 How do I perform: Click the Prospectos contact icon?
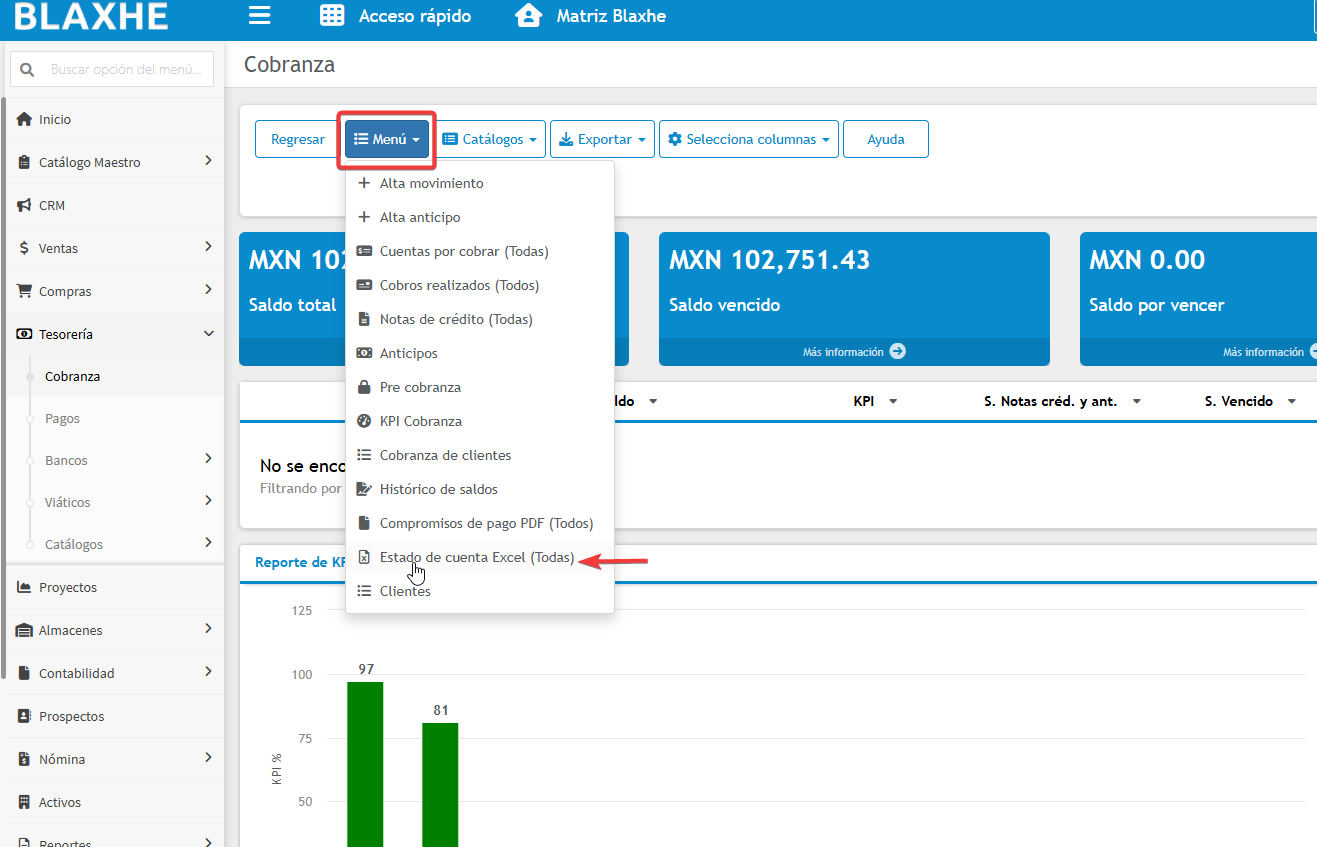tap(24, 716)
